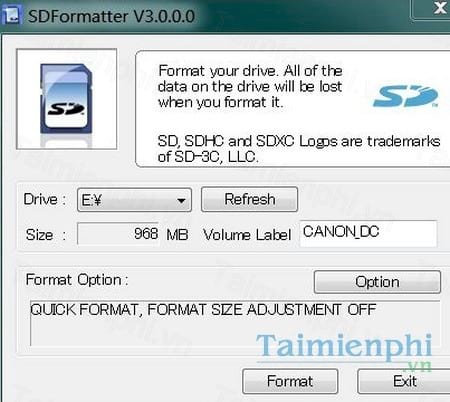450x402 pixels.
Task: Click the Exit button
Action: [404, 381]
